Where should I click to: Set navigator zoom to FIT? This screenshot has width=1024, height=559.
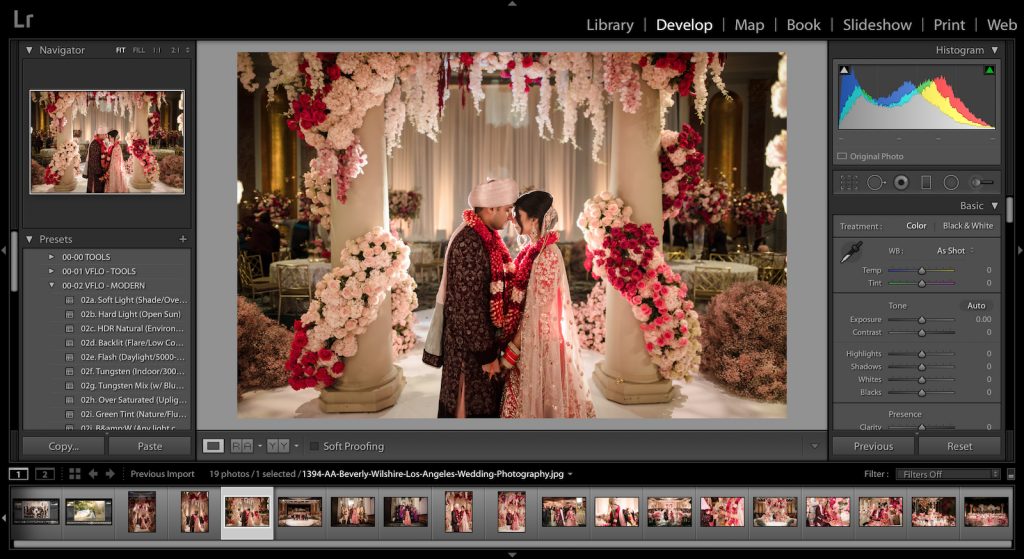point(120,50)
